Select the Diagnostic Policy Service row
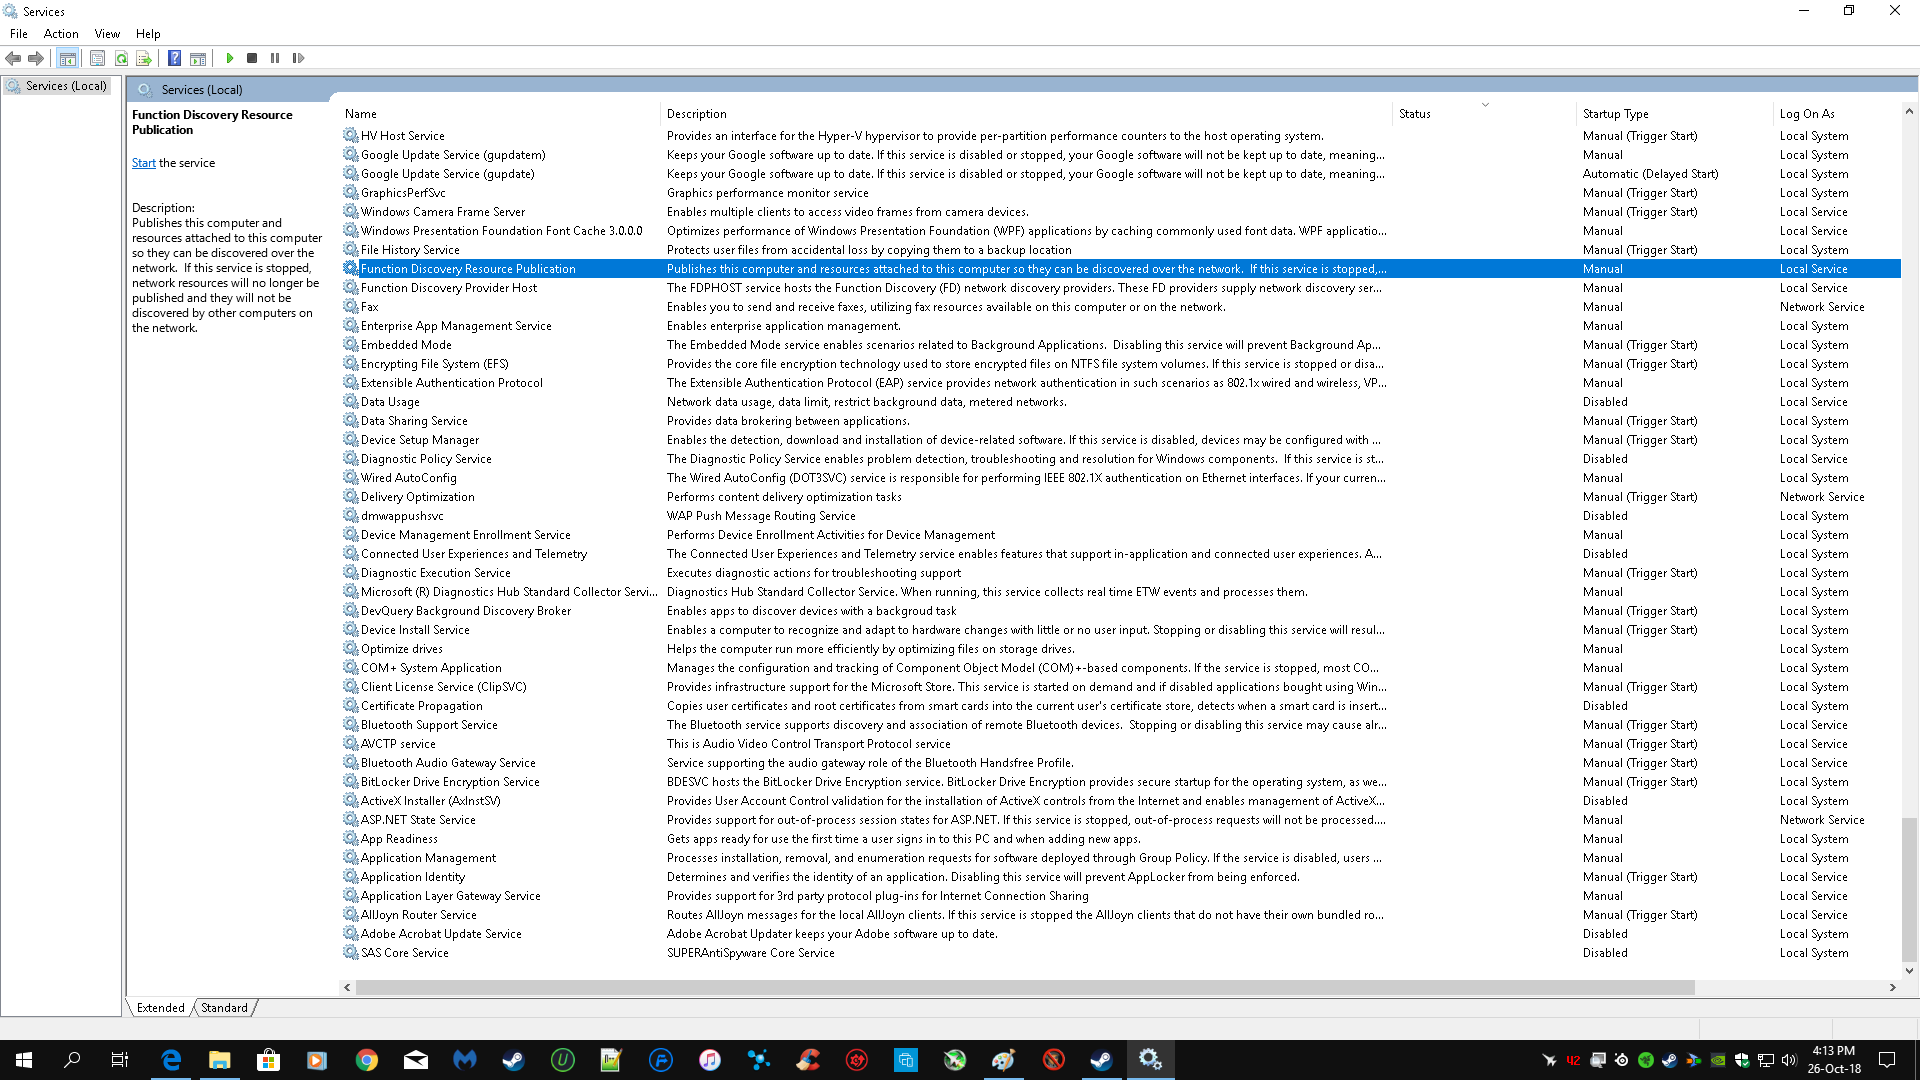The width and height of the screenshot is (1920, 1080). click(x=426, y=459)
